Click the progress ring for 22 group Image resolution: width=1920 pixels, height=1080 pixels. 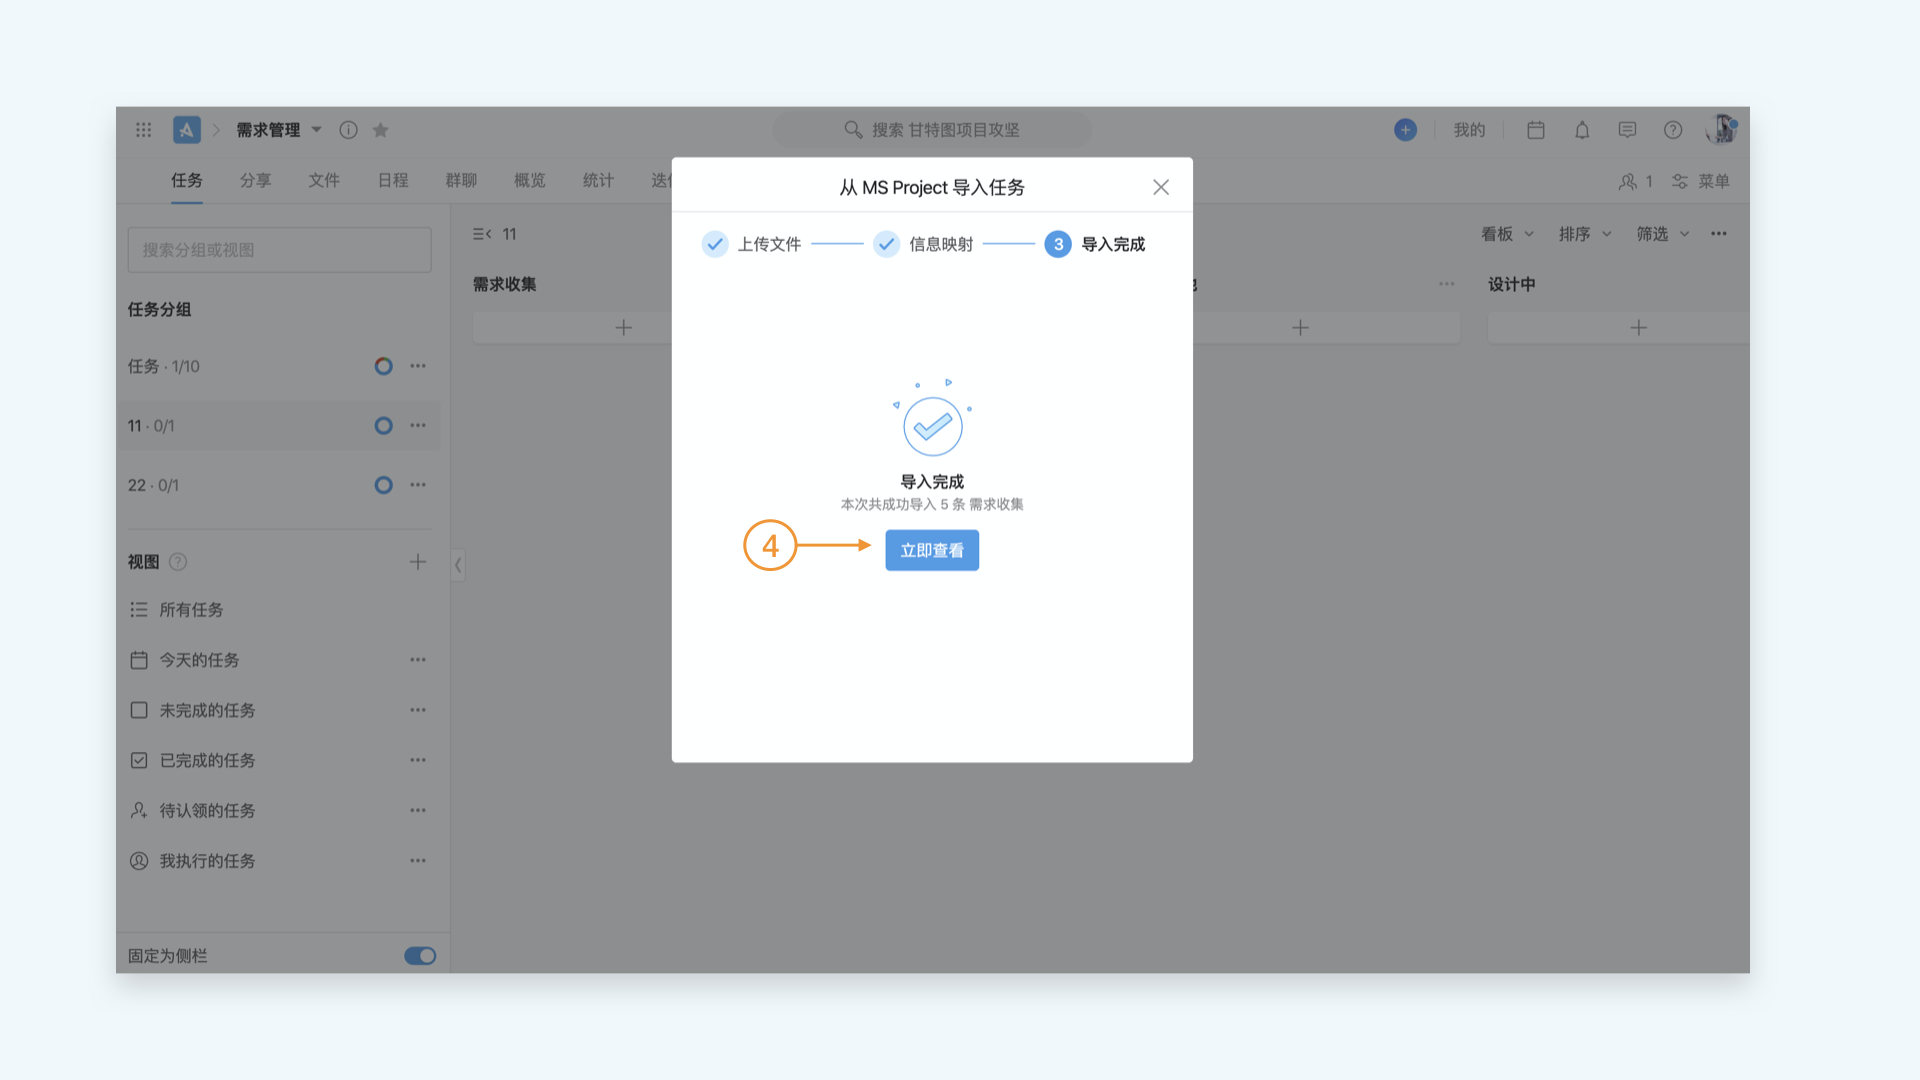383,485
